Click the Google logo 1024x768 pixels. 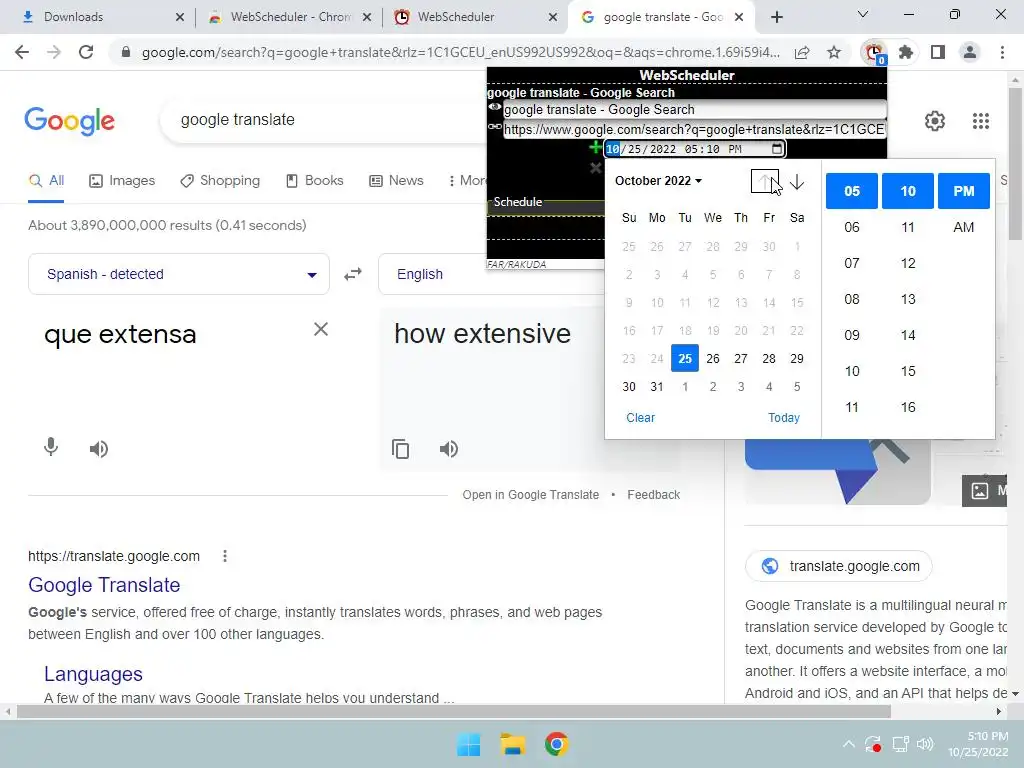tap(70, 121)
